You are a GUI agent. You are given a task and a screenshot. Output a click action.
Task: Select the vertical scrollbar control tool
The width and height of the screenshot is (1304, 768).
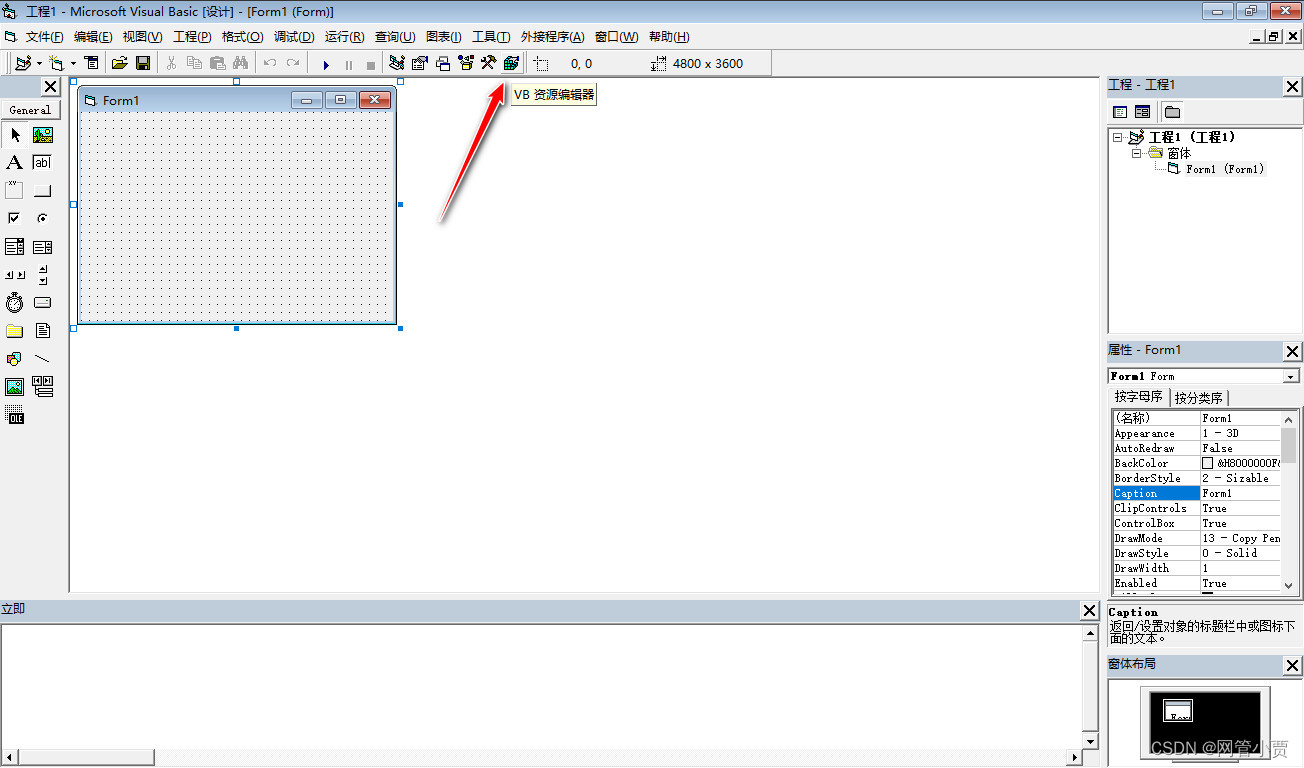coord(43,275)
